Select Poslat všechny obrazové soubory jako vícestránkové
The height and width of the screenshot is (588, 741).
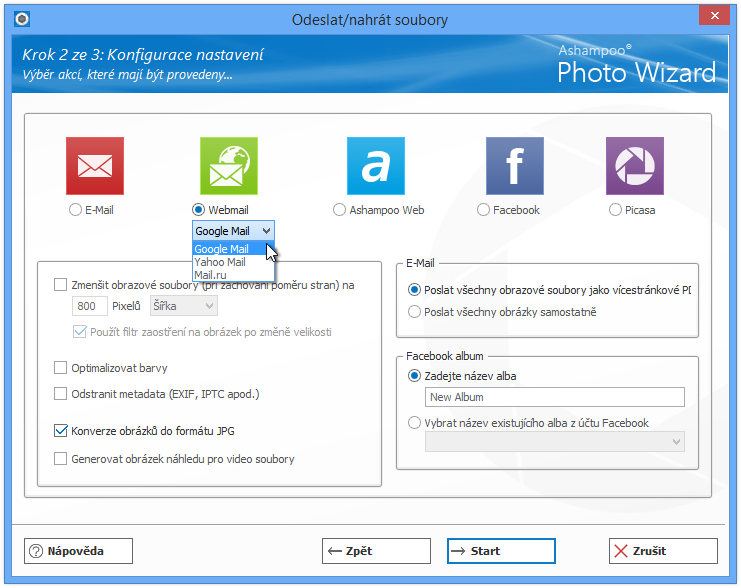click(x=414, y=290)
